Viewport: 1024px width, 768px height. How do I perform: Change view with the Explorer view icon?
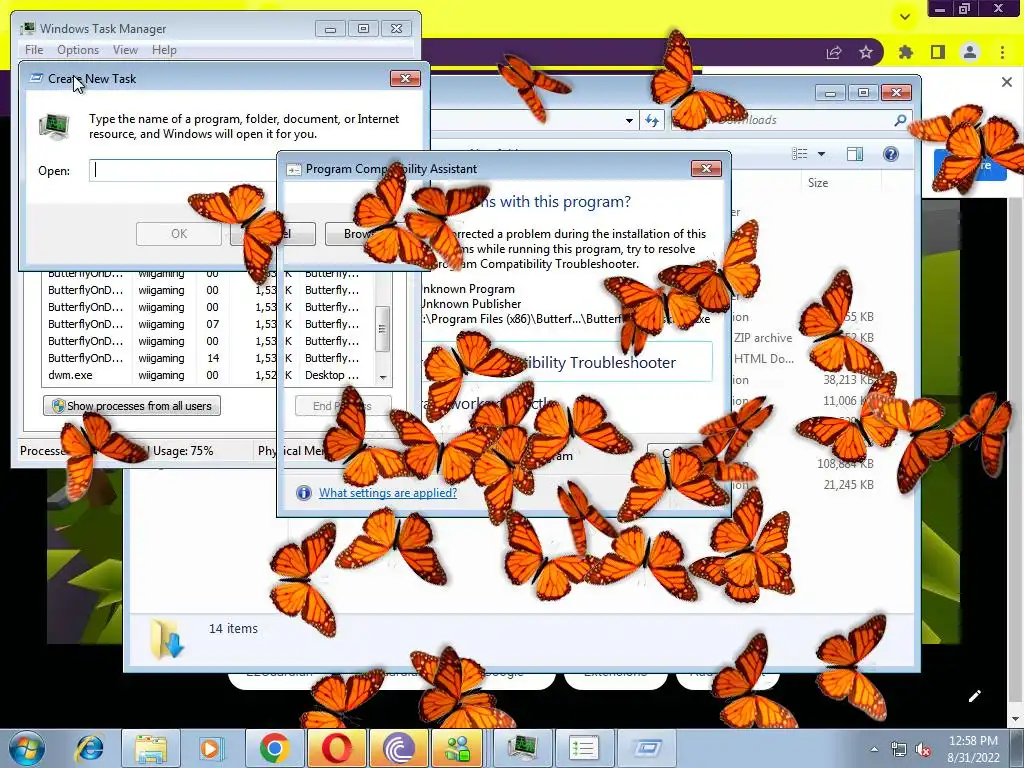pos(800,154)
